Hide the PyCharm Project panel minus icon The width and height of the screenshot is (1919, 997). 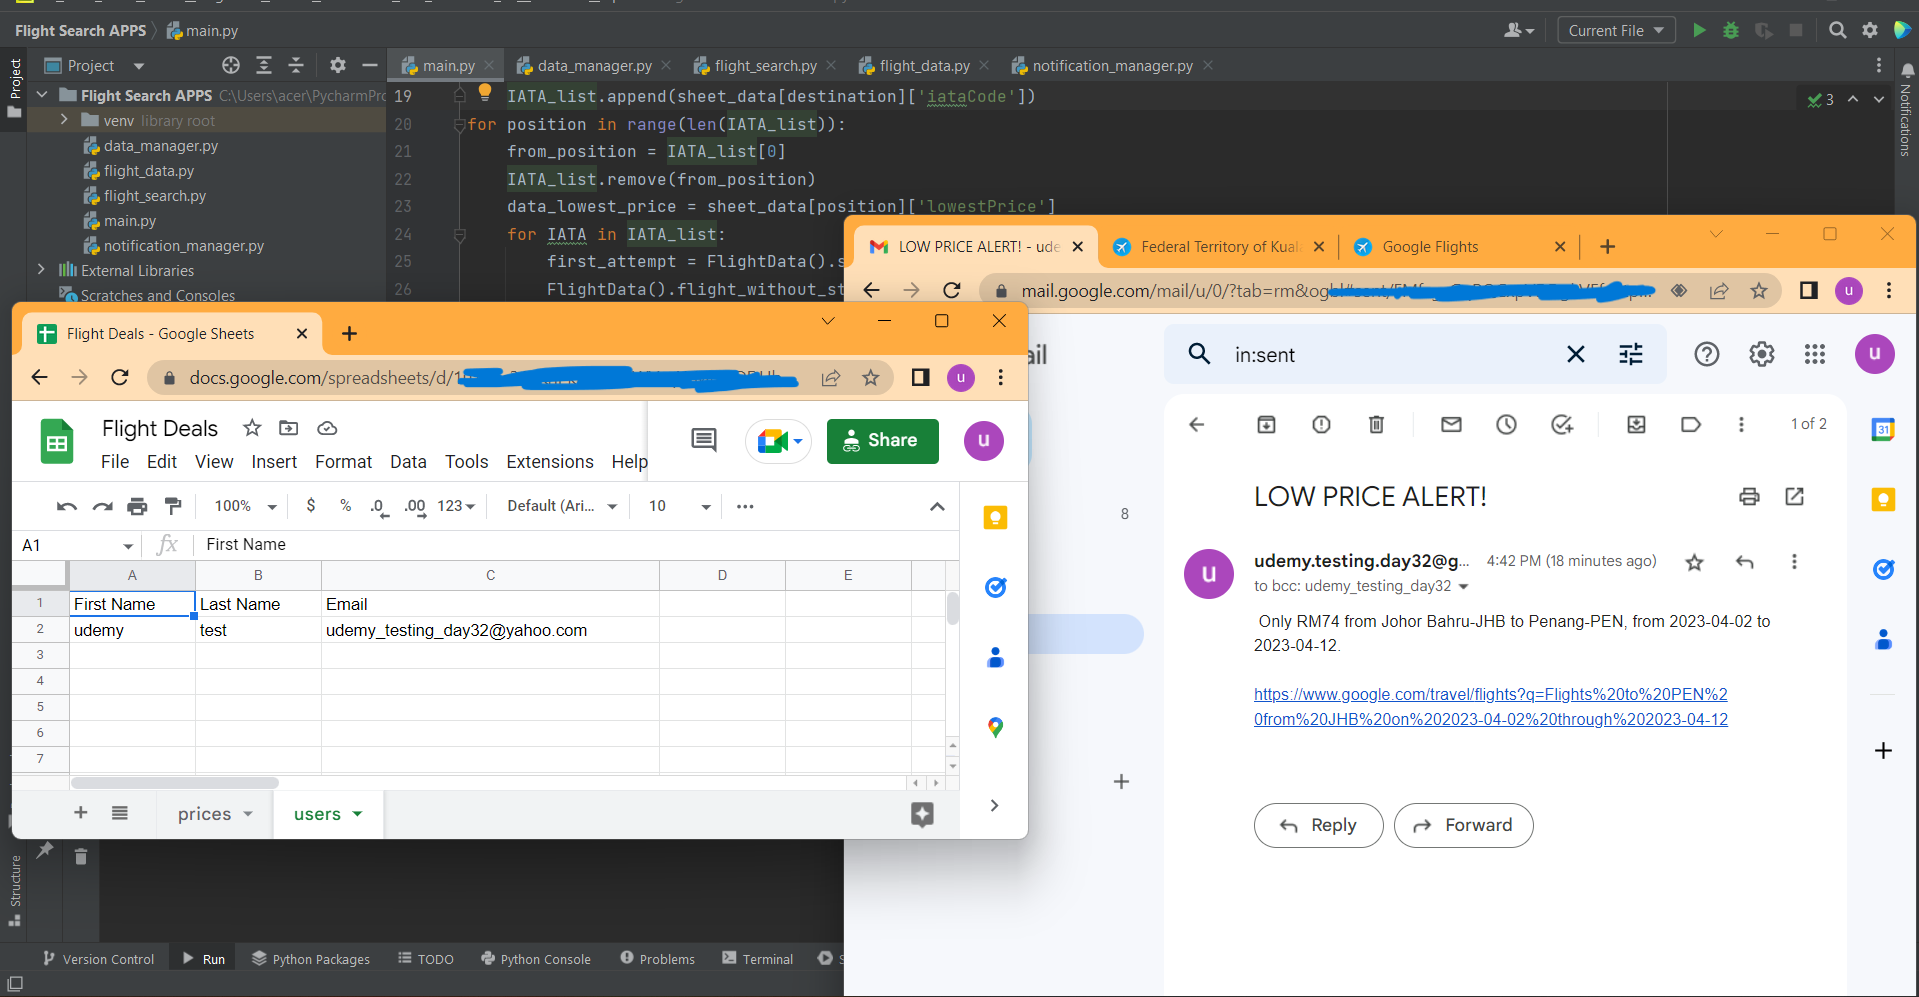(370, 65)
